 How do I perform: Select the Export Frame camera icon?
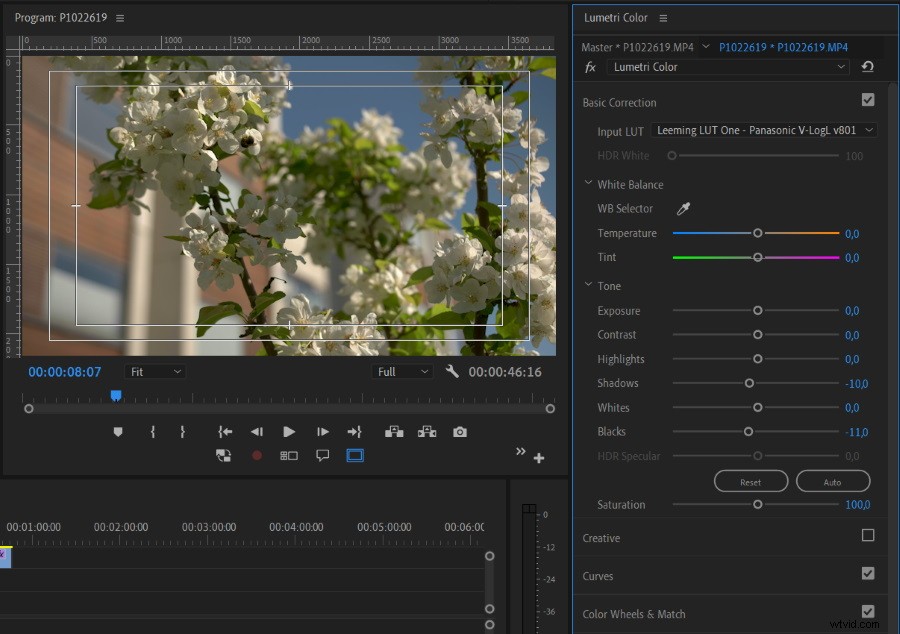(459, 431)
